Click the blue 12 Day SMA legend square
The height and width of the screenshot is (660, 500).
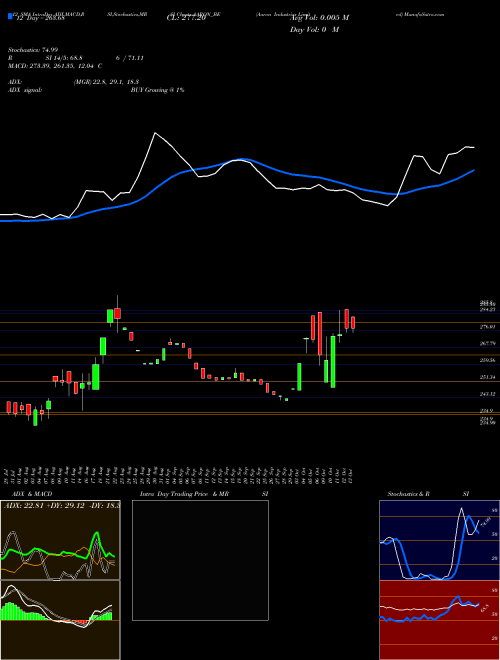click(x=11, y=16)
